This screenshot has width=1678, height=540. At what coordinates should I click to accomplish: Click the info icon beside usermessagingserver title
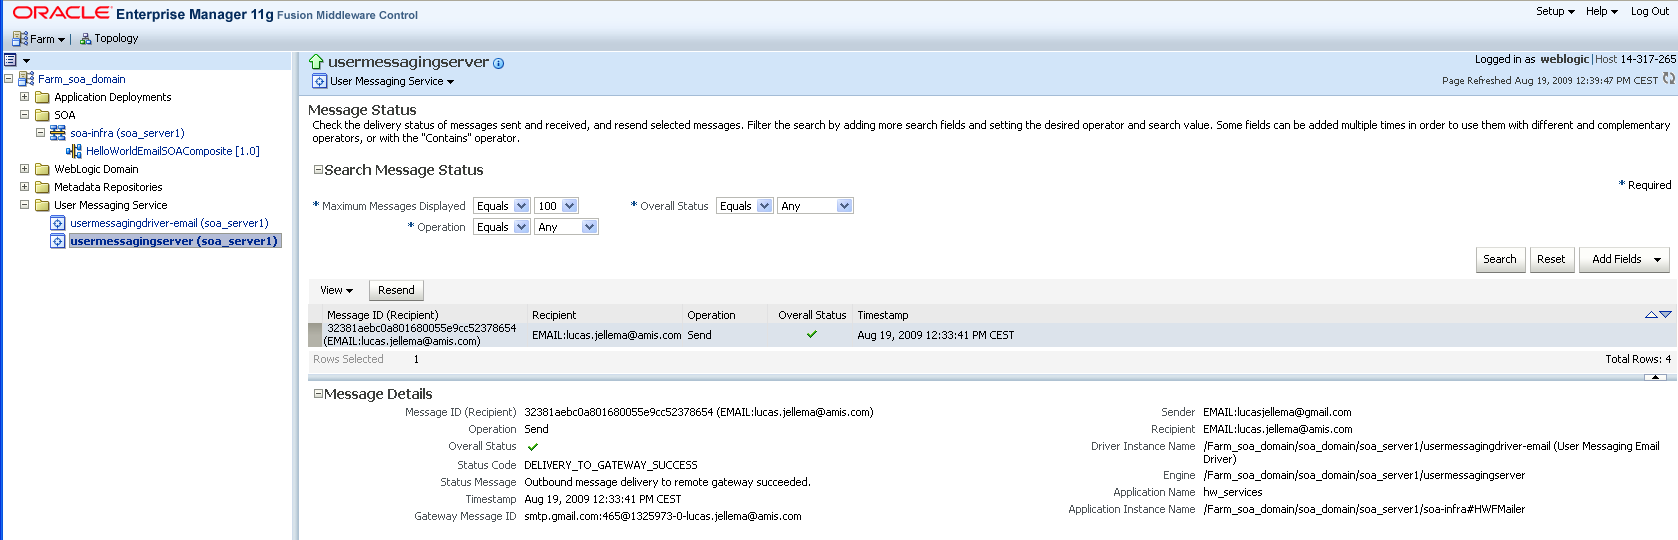pyautogui.click(x=499, y=63)
